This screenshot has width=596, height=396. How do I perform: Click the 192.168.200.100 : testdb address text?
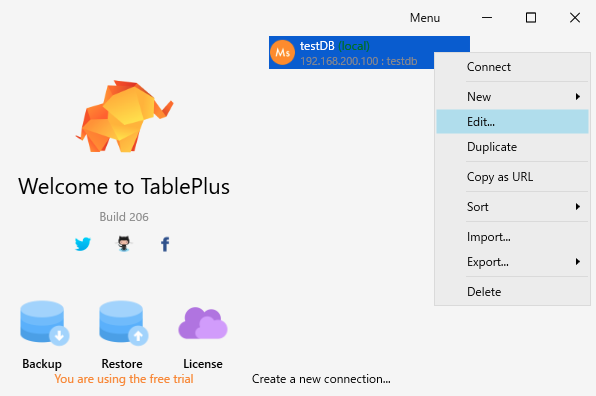pyautogui.click(x=358, y=61)
